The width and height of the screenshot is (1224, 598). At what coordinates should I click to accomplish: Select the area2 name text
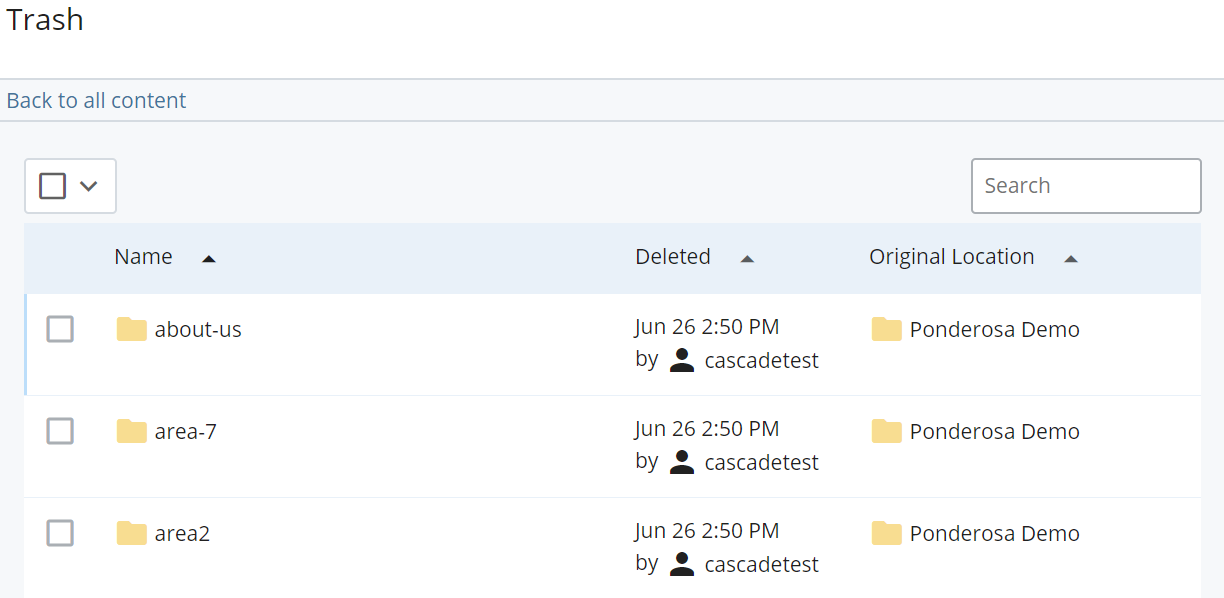[181, 533]
